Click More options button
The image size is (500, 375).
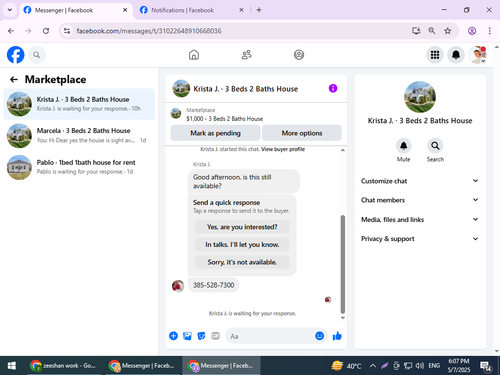302,133
